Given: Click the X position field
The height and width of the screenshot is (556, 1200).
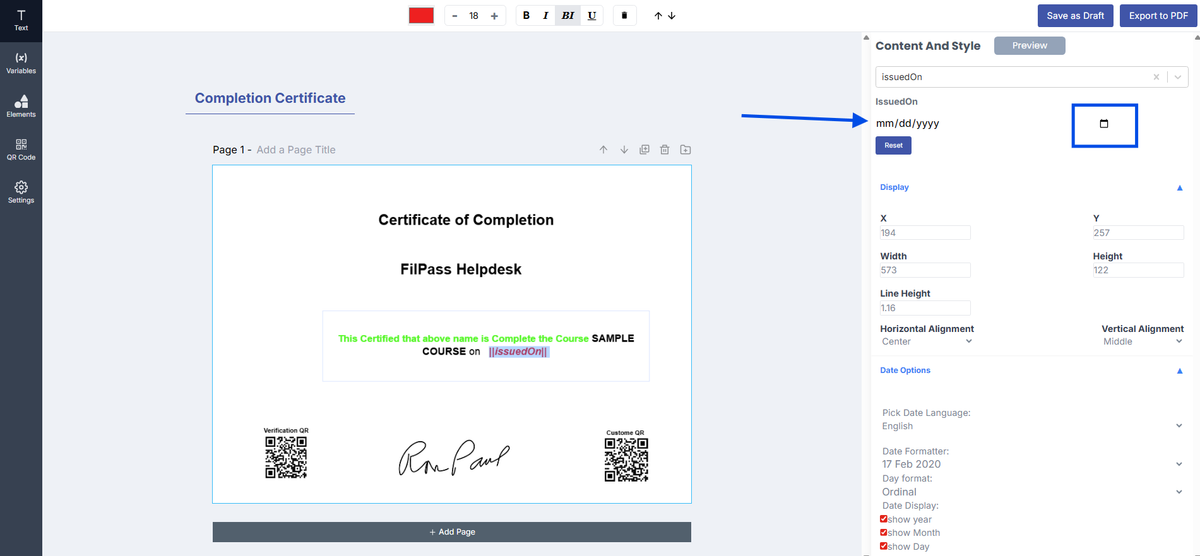Looking at the screenshot, I should (925, 233).
